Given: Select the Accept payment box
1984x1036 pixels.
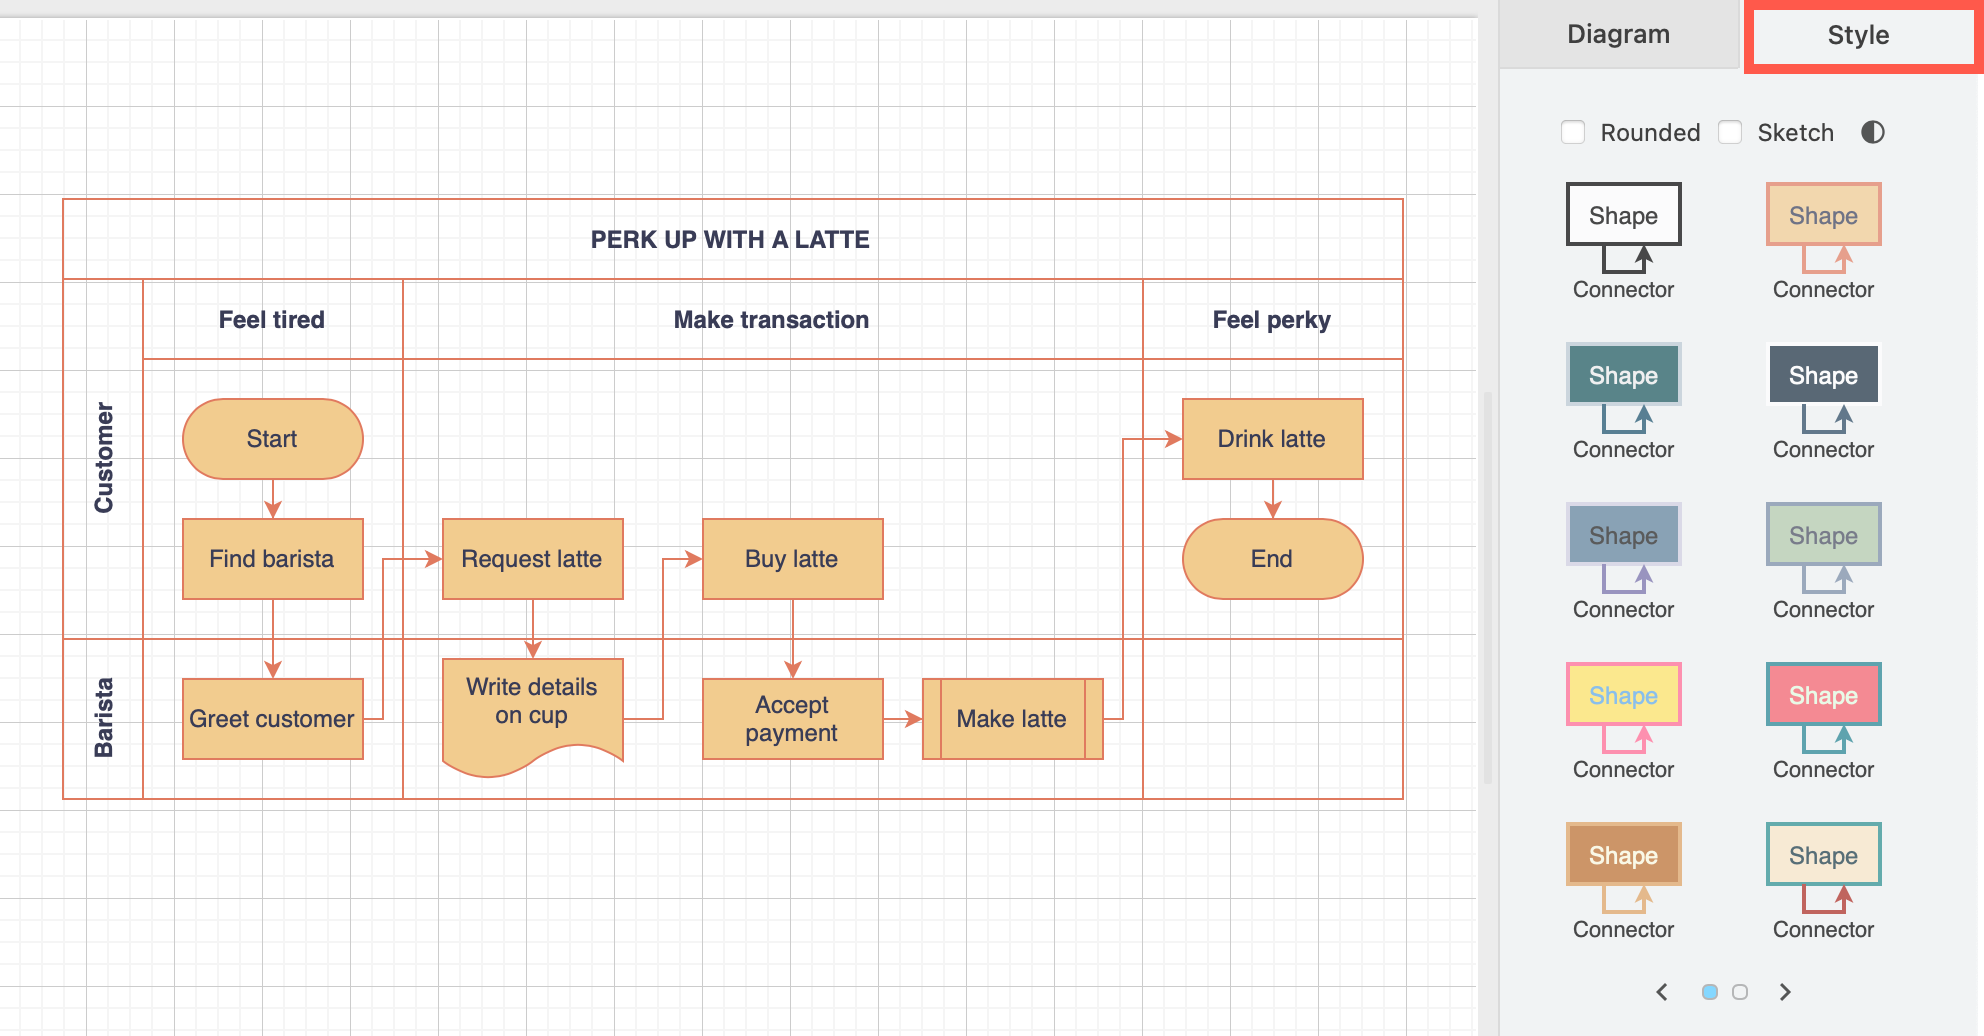Looking at the screenshot, I should (x=792, y=719).
